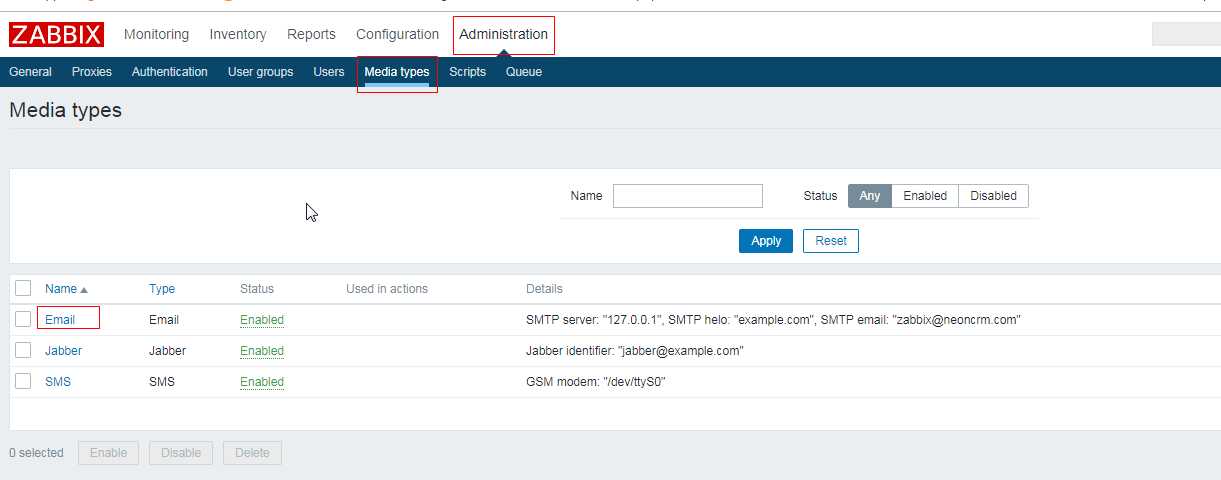The height and width of the screenshot is (480, 1221).
Task: Toggle Enabled status of Email
Action: click(x=262, y=320)
